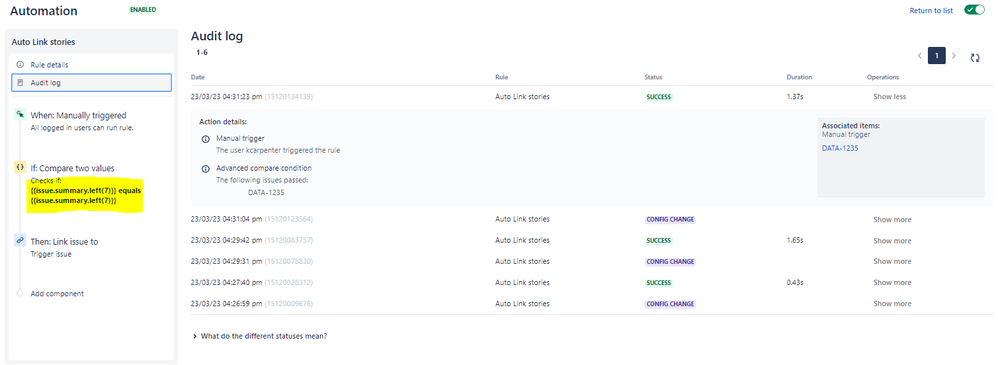Click the refresh audit log icon
The image size is (998, 365).
(974, 57)
